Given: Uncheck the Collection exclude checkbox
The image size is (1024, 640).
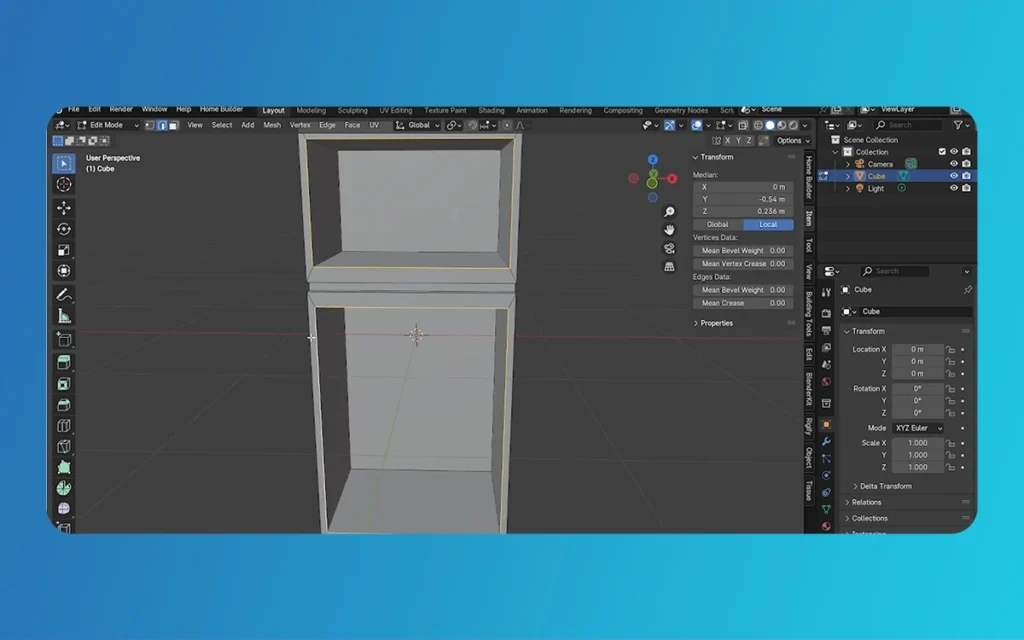Looking at the screenshot, I should (x=941, y=152).
